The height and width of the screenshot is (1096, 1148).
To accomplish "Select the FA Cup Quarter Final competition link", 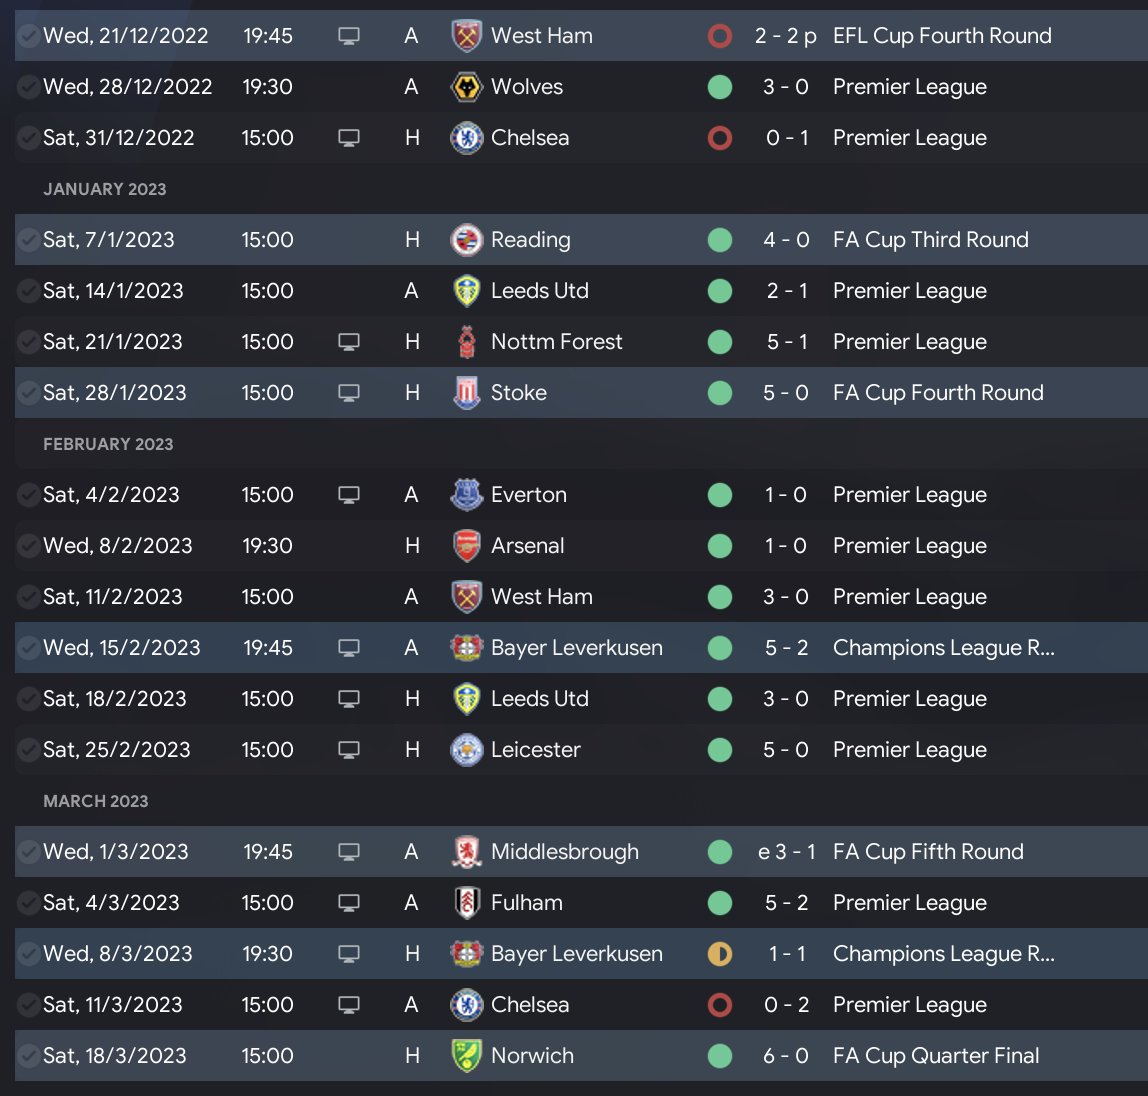I will click(x=936, y=1056).
